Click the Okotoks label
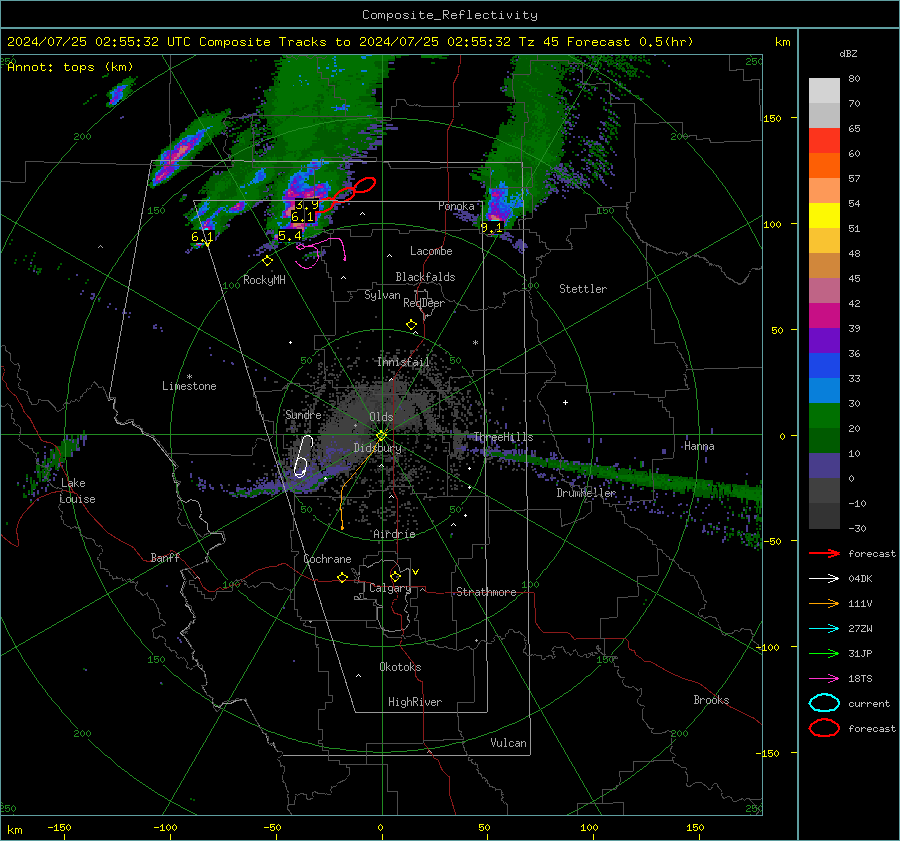This screenshot has height=841, width=900. click(400, 667)
